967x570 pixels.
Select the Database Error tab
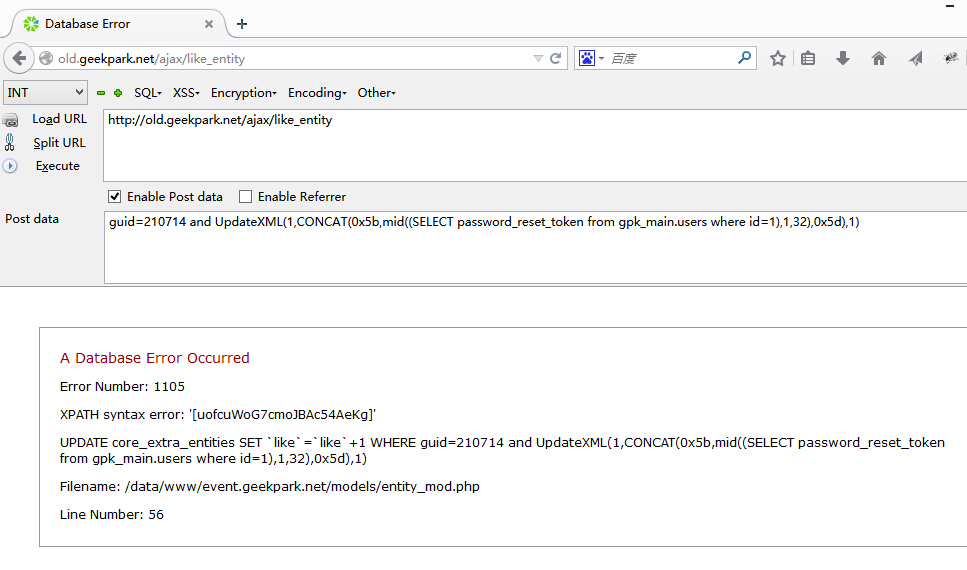[x=117, y=24]
